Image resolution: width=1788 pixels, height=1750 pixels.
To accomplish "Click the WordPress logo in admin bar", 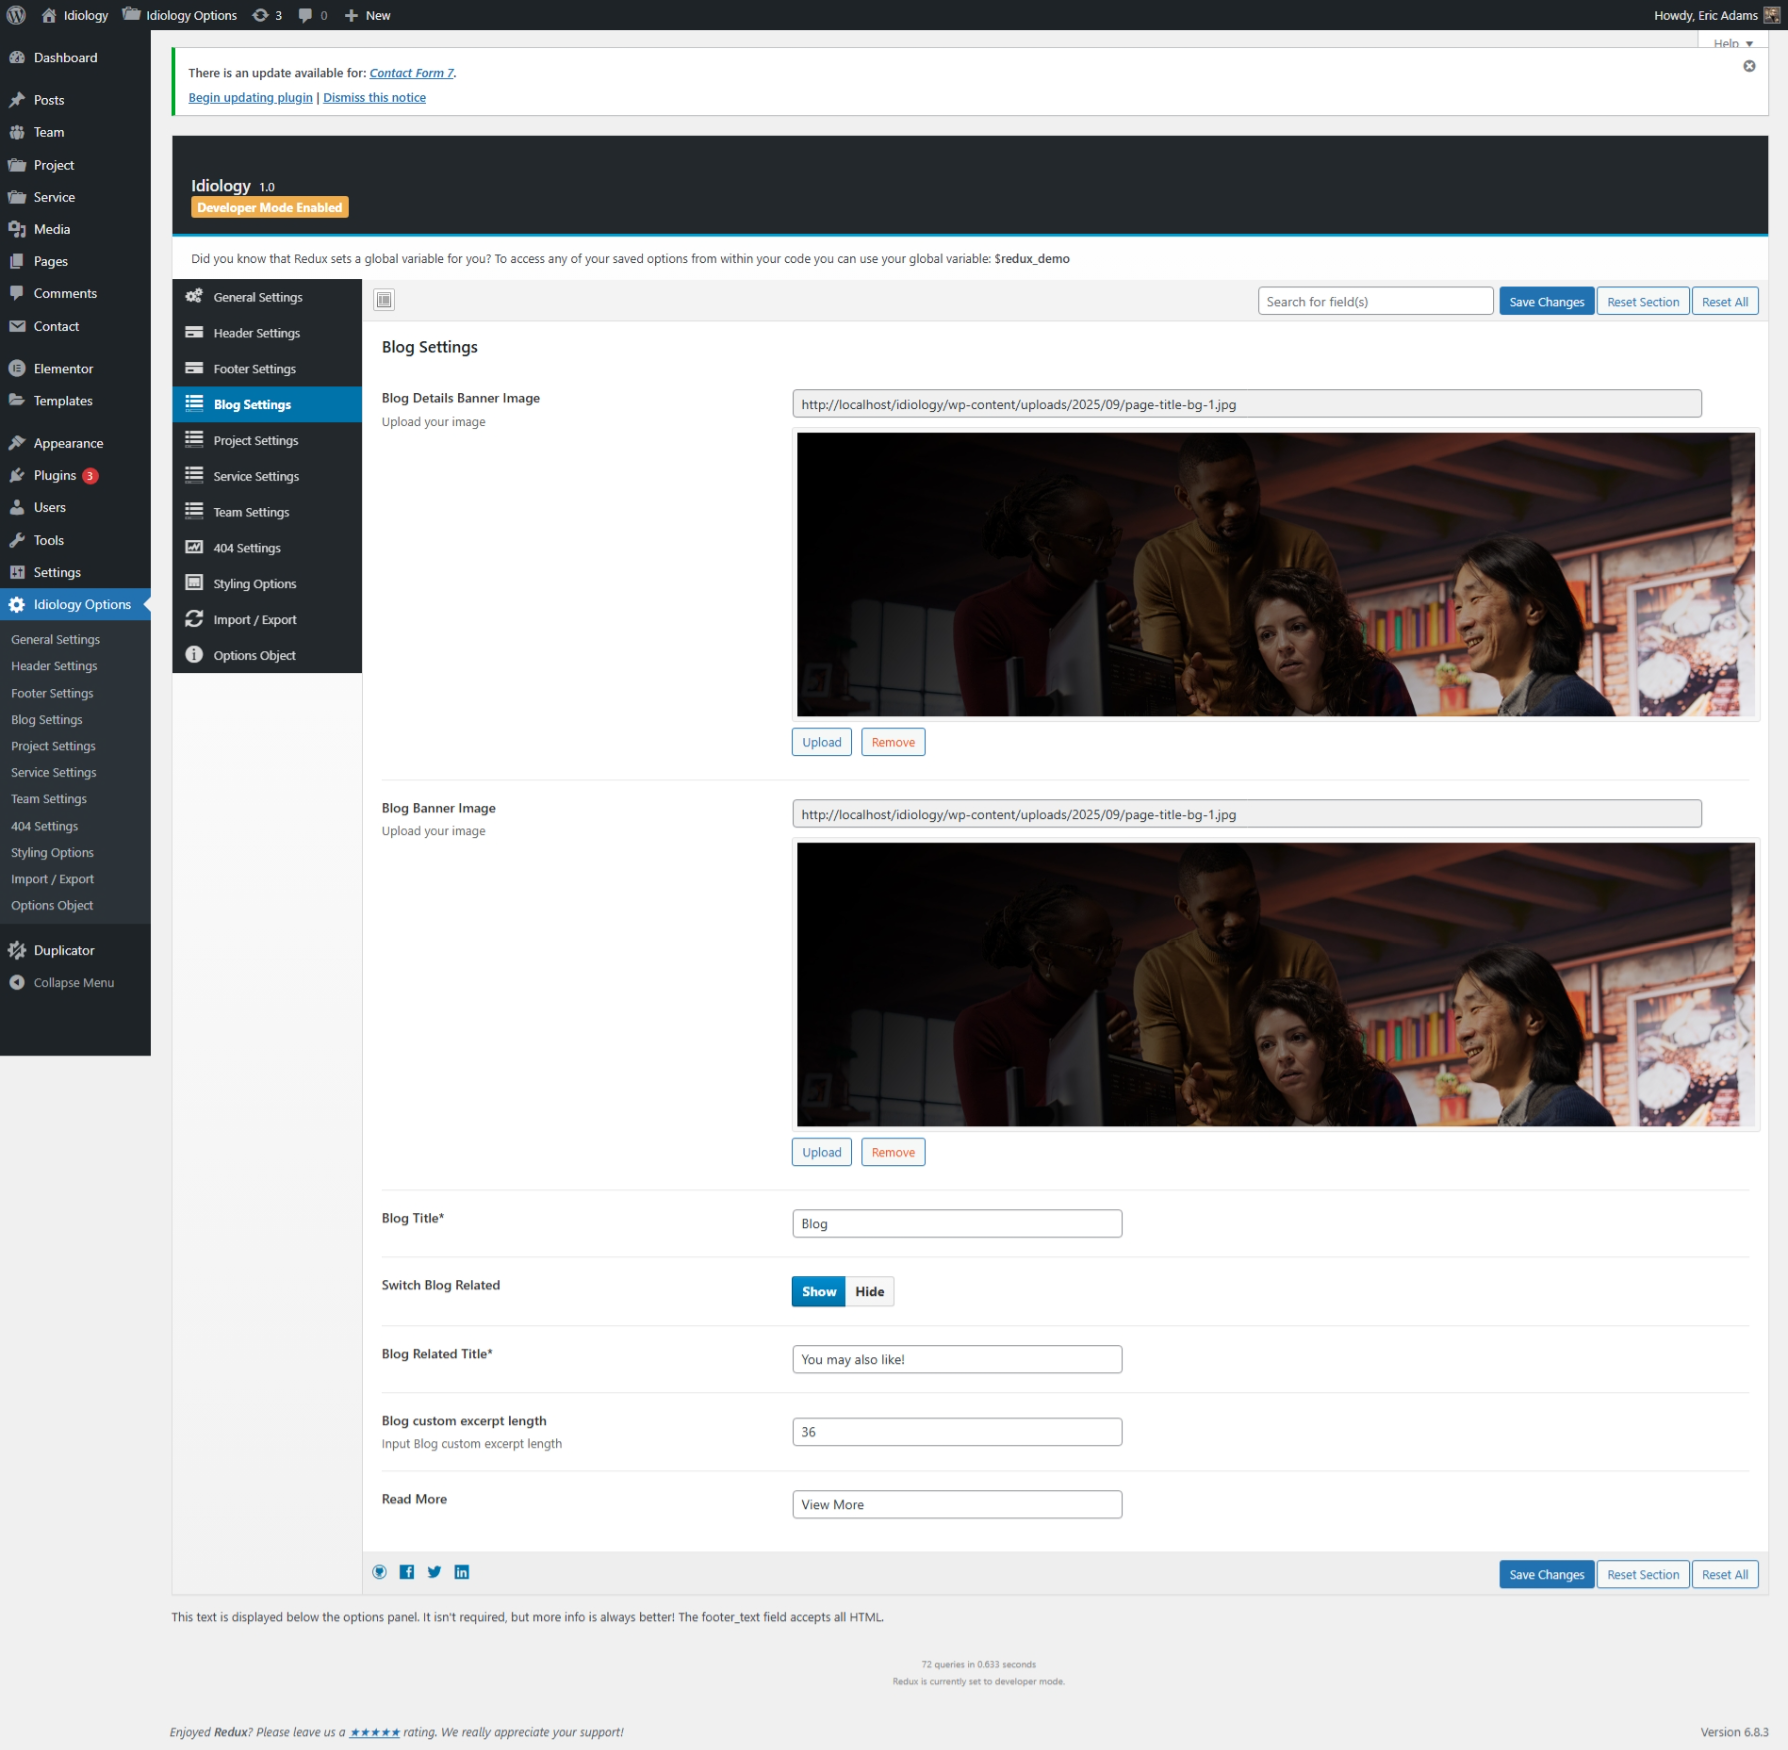I will [x=16, y=15].
